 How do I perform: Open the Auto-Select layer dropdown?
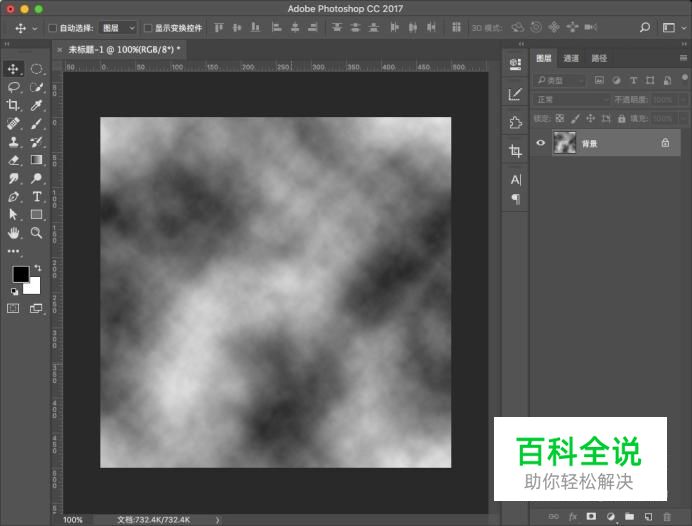pyautogui.click(x=118, y=28)
